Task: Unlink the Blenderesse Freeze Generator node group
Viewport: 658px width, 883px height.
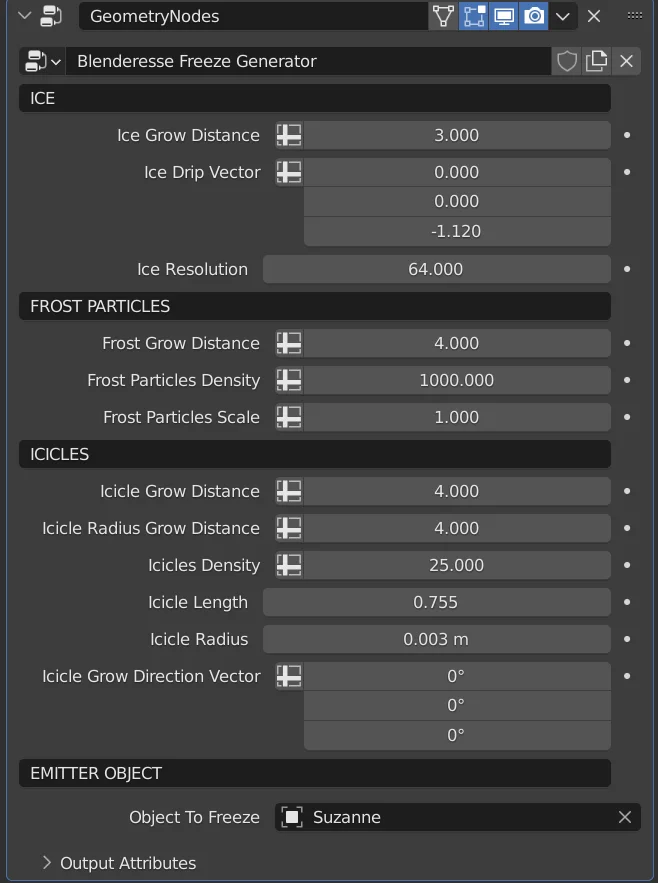Action: (x=626, y=61)
